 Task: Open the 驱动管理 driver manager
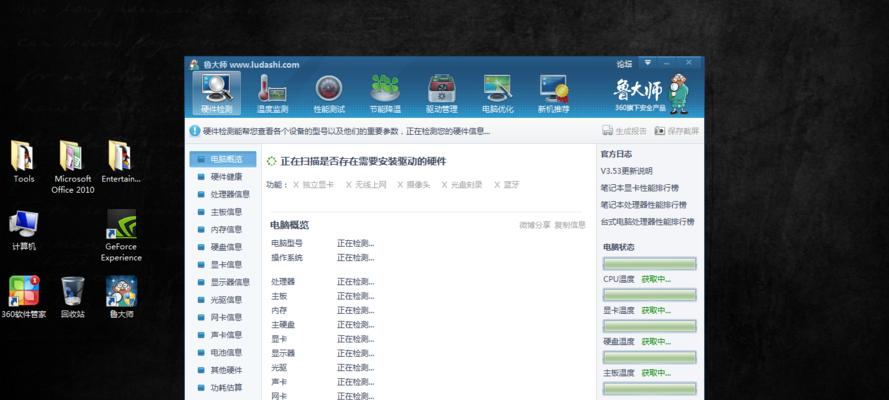441,94
